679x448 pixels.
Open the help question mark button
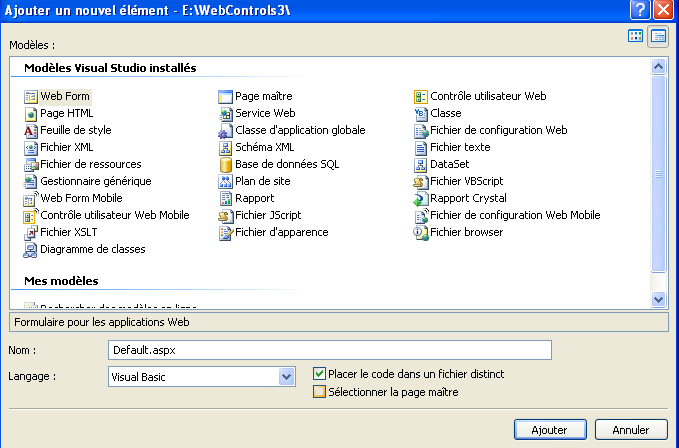coord(640,9)
